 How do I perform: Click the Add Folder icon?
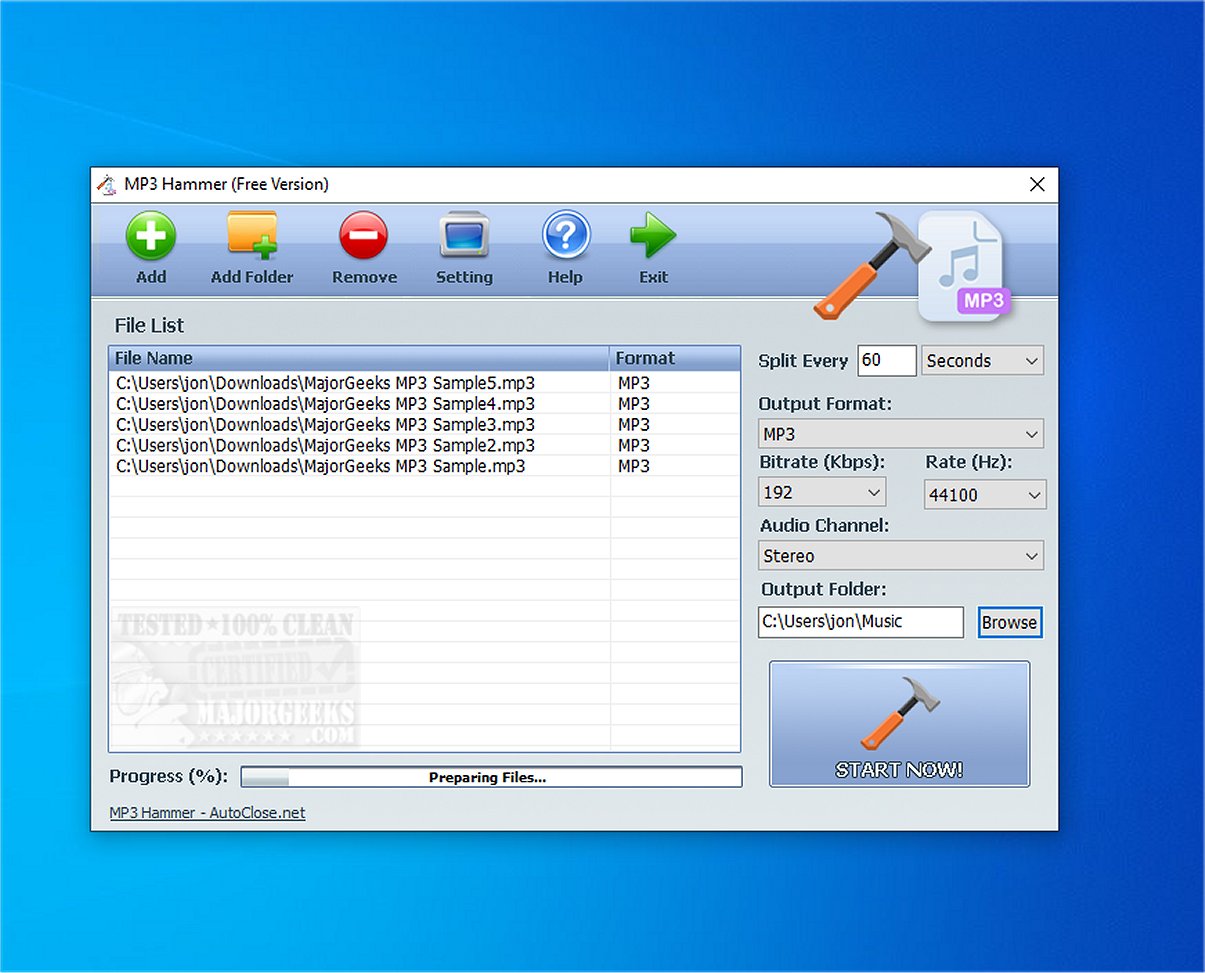coord(252,237)
